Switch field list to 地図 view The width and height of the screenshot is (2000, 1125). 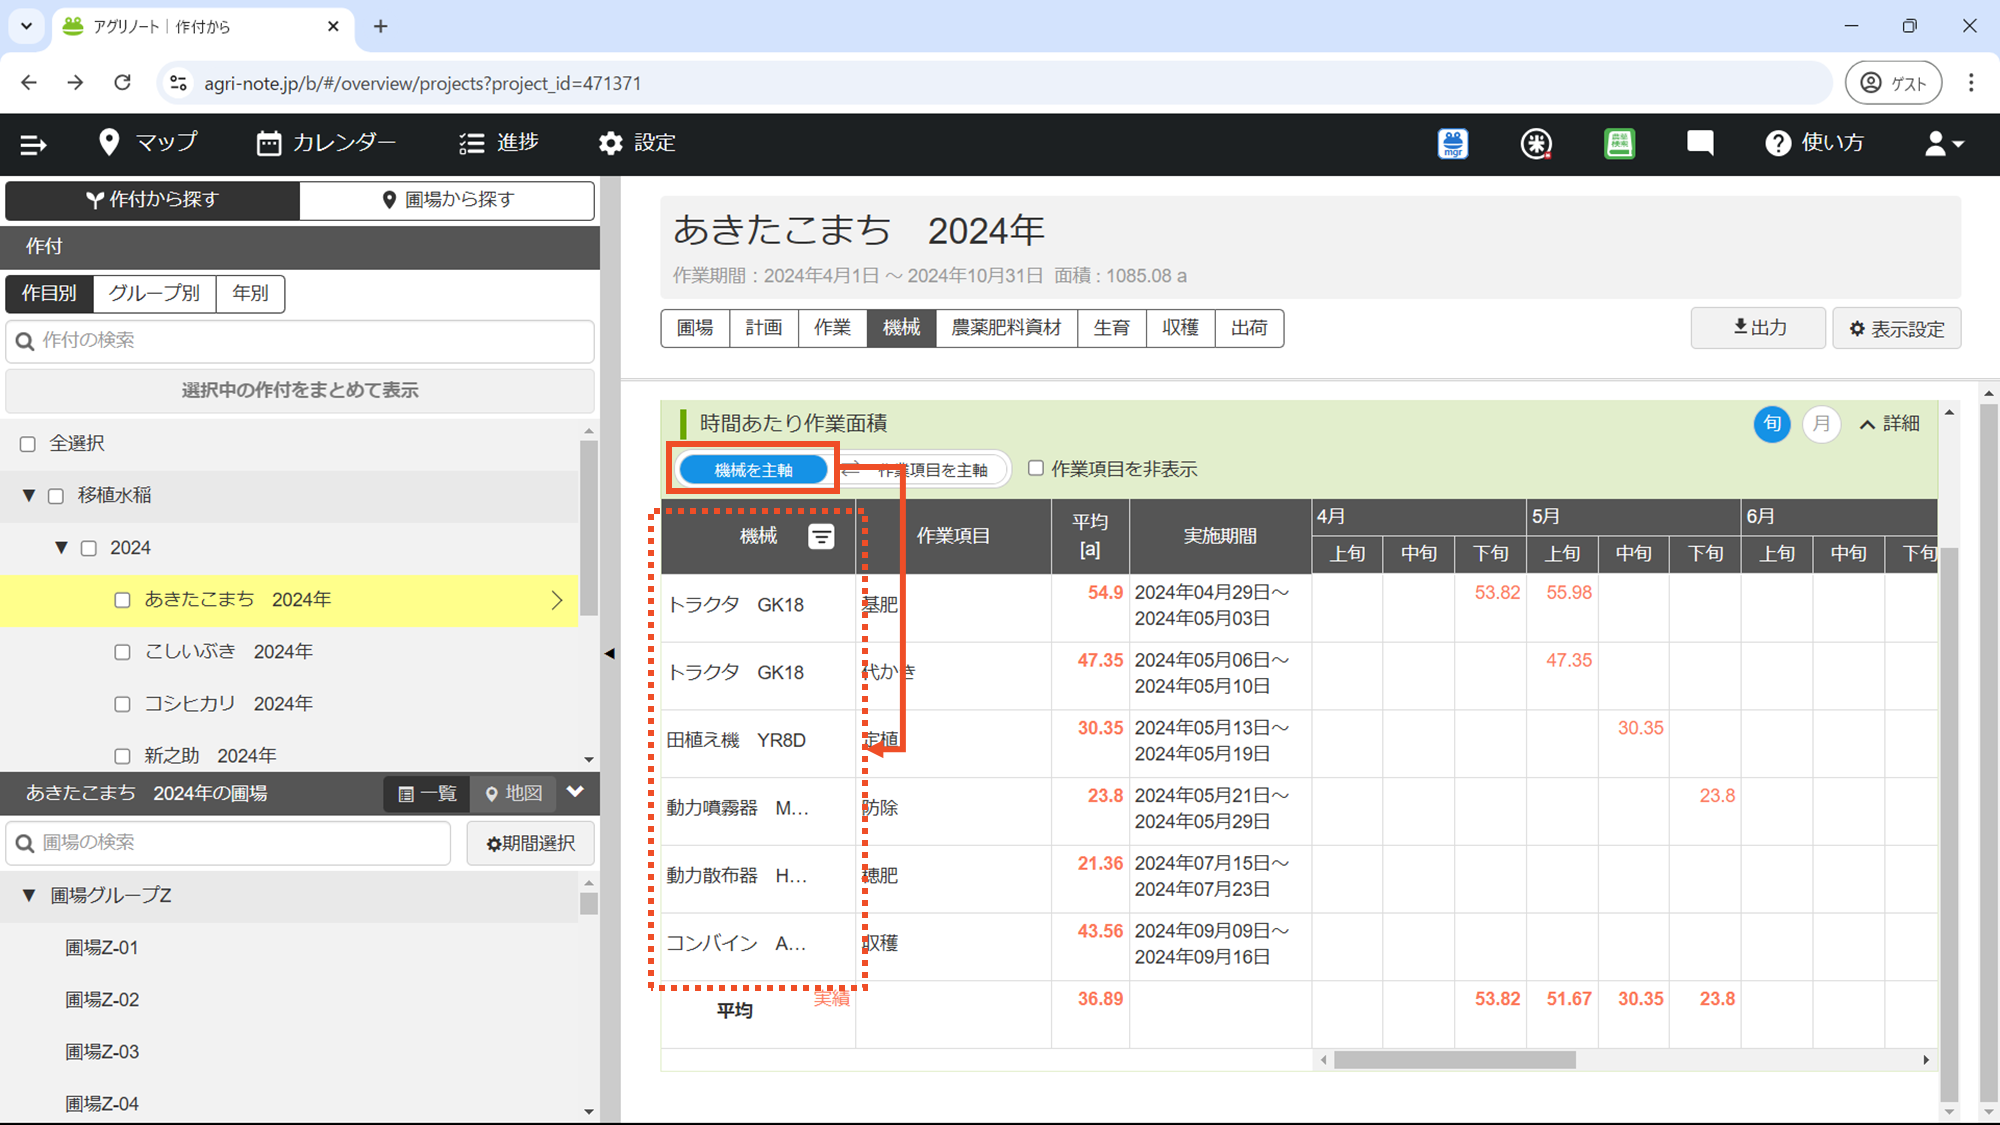[514, 794]
